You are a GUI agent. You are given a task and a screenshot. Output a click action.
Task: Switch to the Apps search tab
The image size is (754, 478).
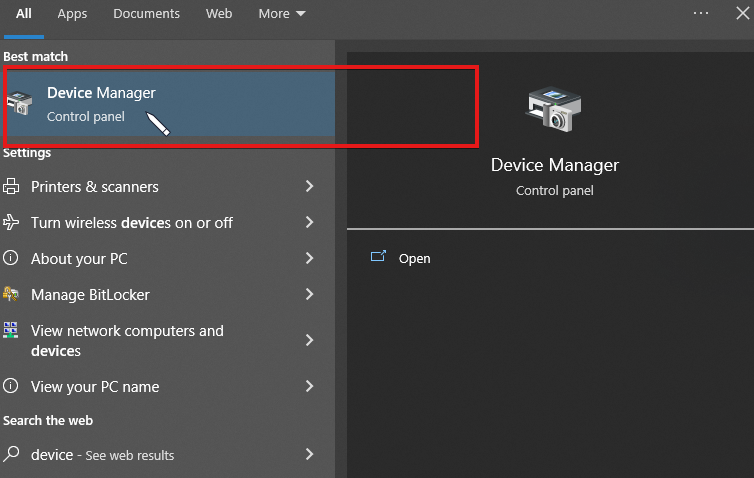tap(72, 14)
